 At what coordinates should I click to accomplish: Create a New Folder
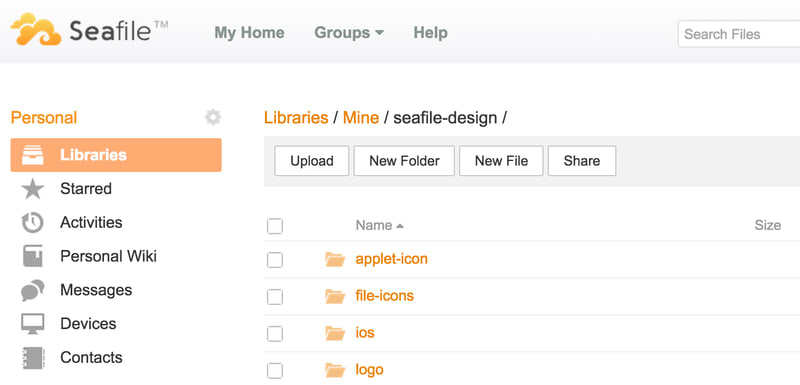point(404,161)
